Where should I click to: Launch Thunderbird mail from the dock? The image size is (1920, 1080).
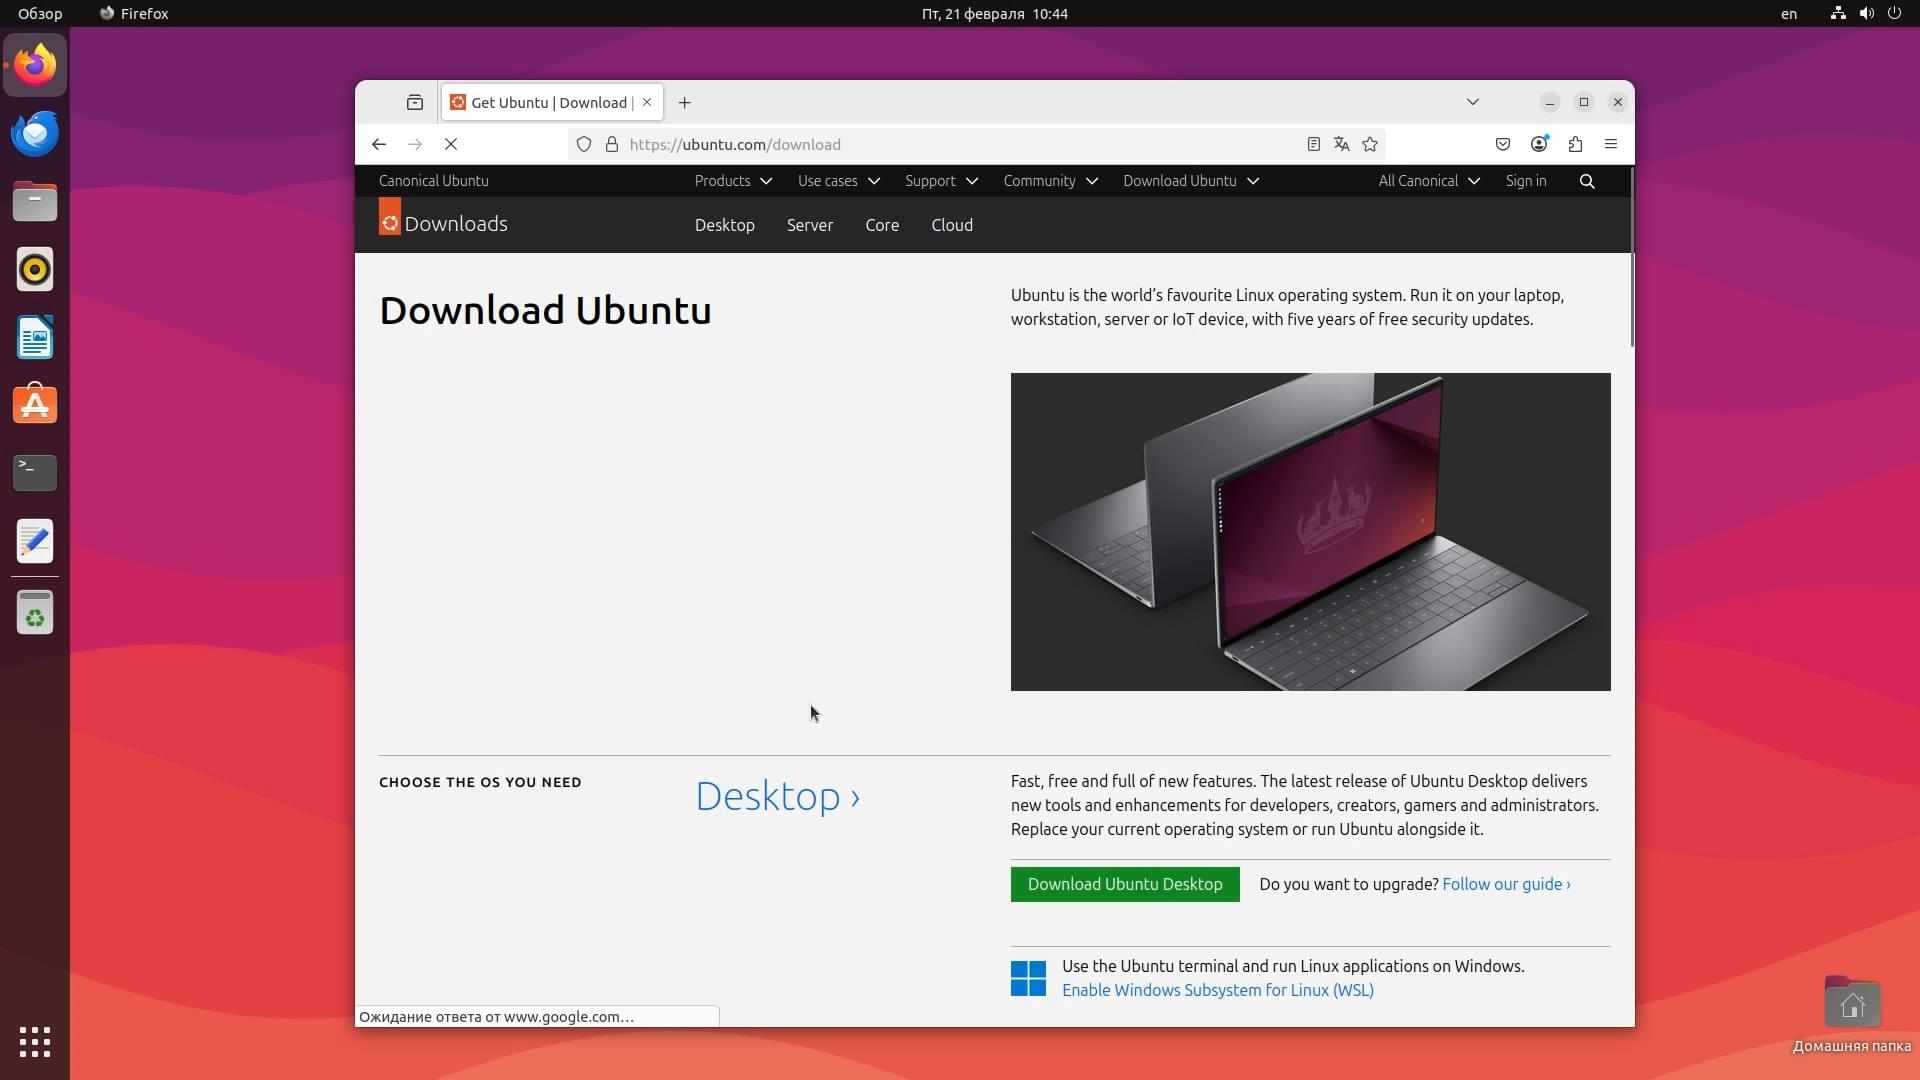[35, 133]
